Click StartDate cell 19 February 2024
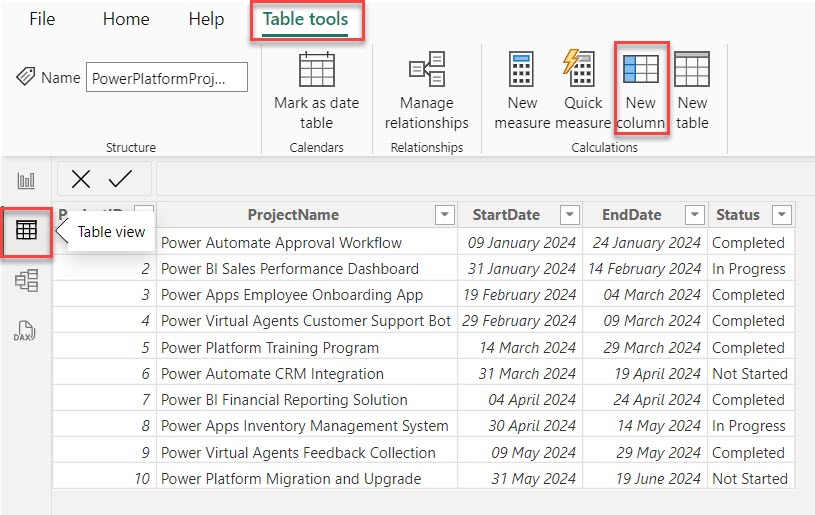Viewport: 815px width, 515px height. tap(520, 294)
